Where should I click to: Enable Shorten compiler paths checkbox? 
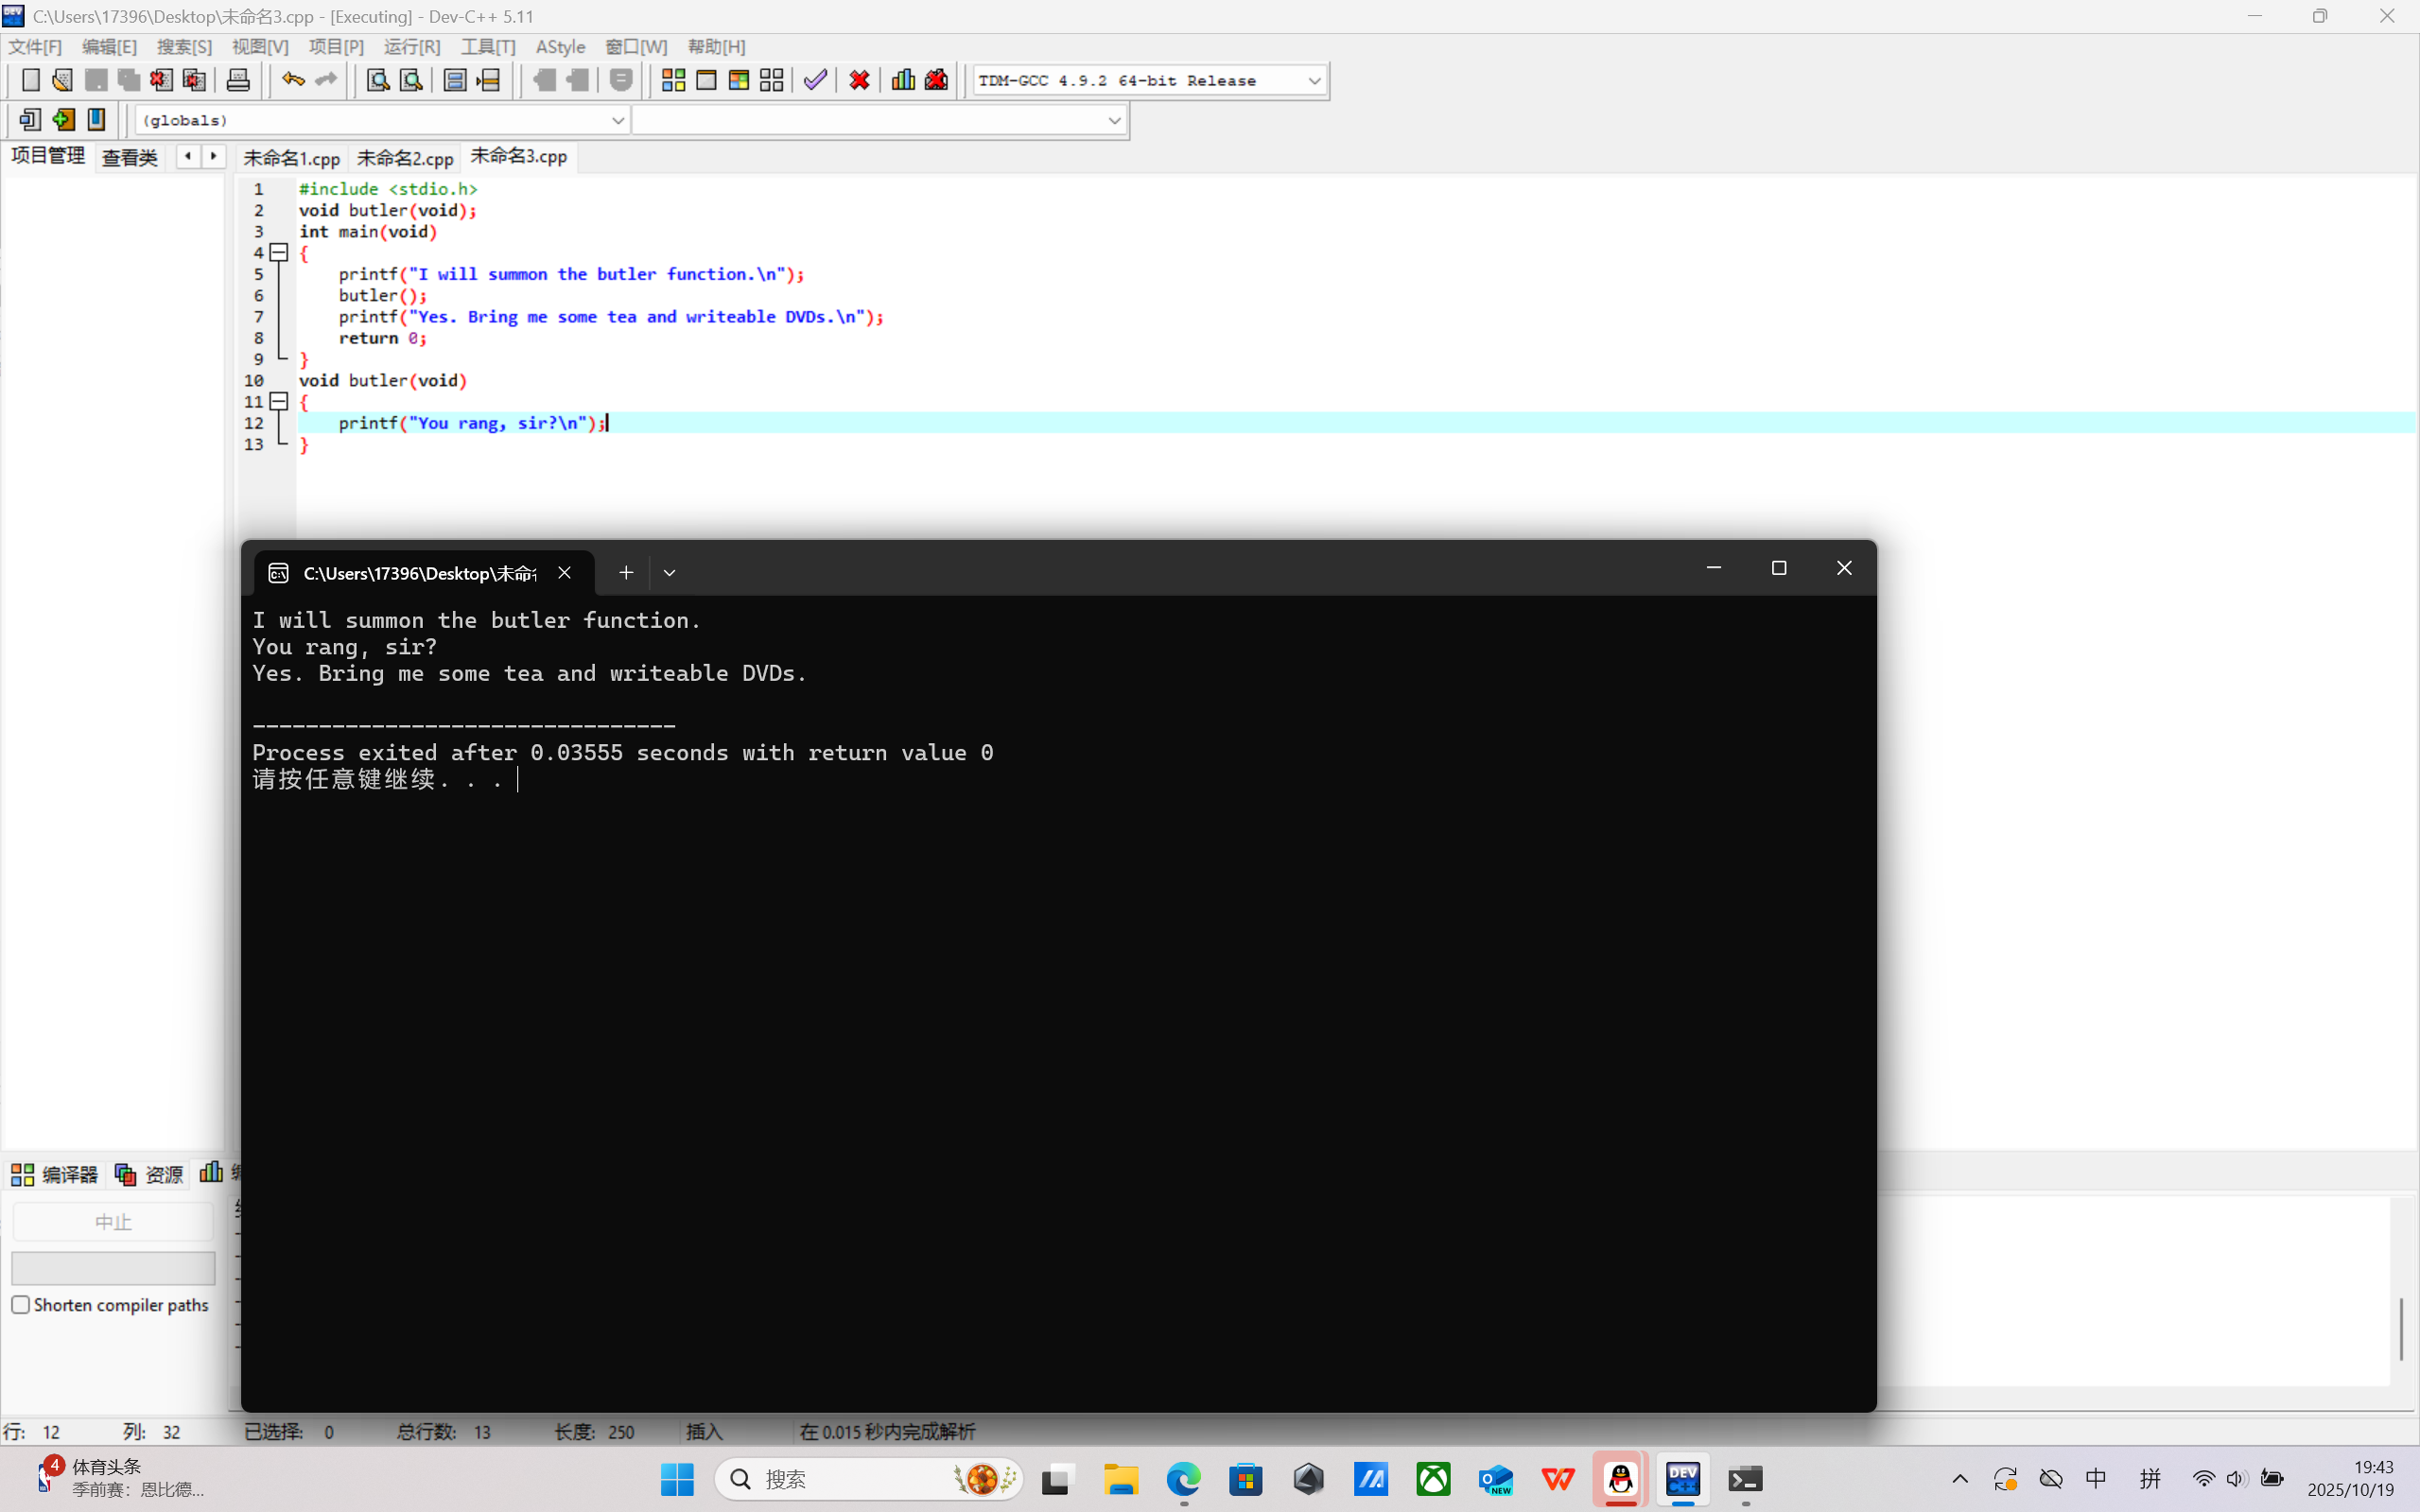[21, 1305]
